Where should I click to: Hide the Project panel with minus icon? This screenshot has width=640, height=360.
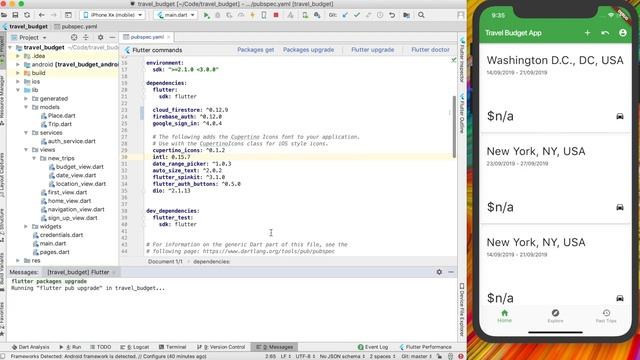[112, 37]
